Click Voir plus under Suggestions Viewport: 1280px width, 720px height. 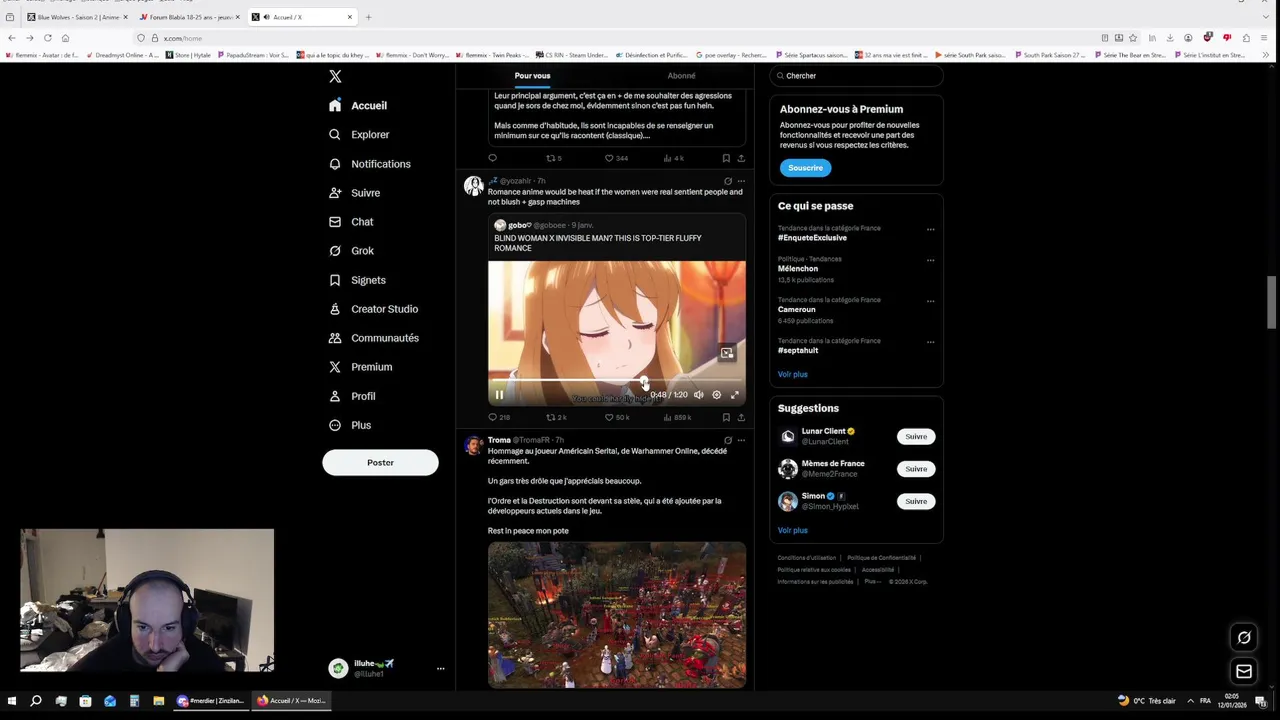[x=792, y=530]
